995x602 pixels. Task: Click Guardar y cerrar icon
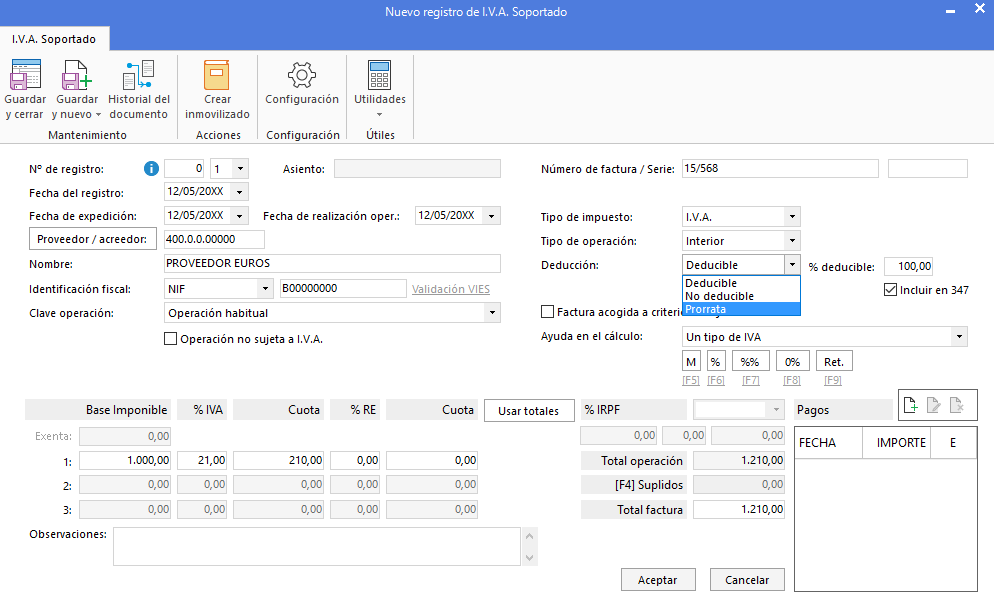point(25,75)
